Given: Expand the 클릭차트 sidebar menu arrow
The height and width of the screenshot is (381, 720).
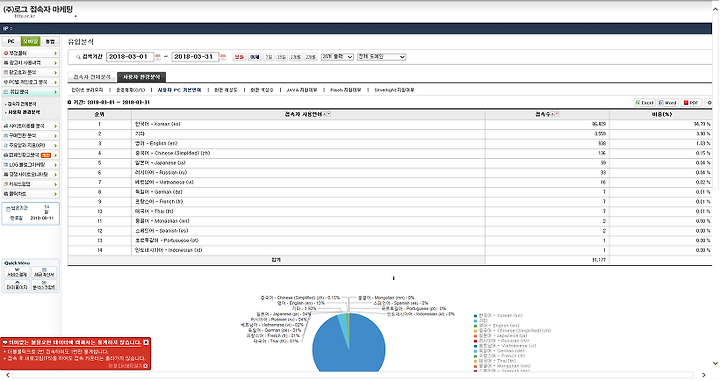Looking at the screenshot, I should [56, 194].
